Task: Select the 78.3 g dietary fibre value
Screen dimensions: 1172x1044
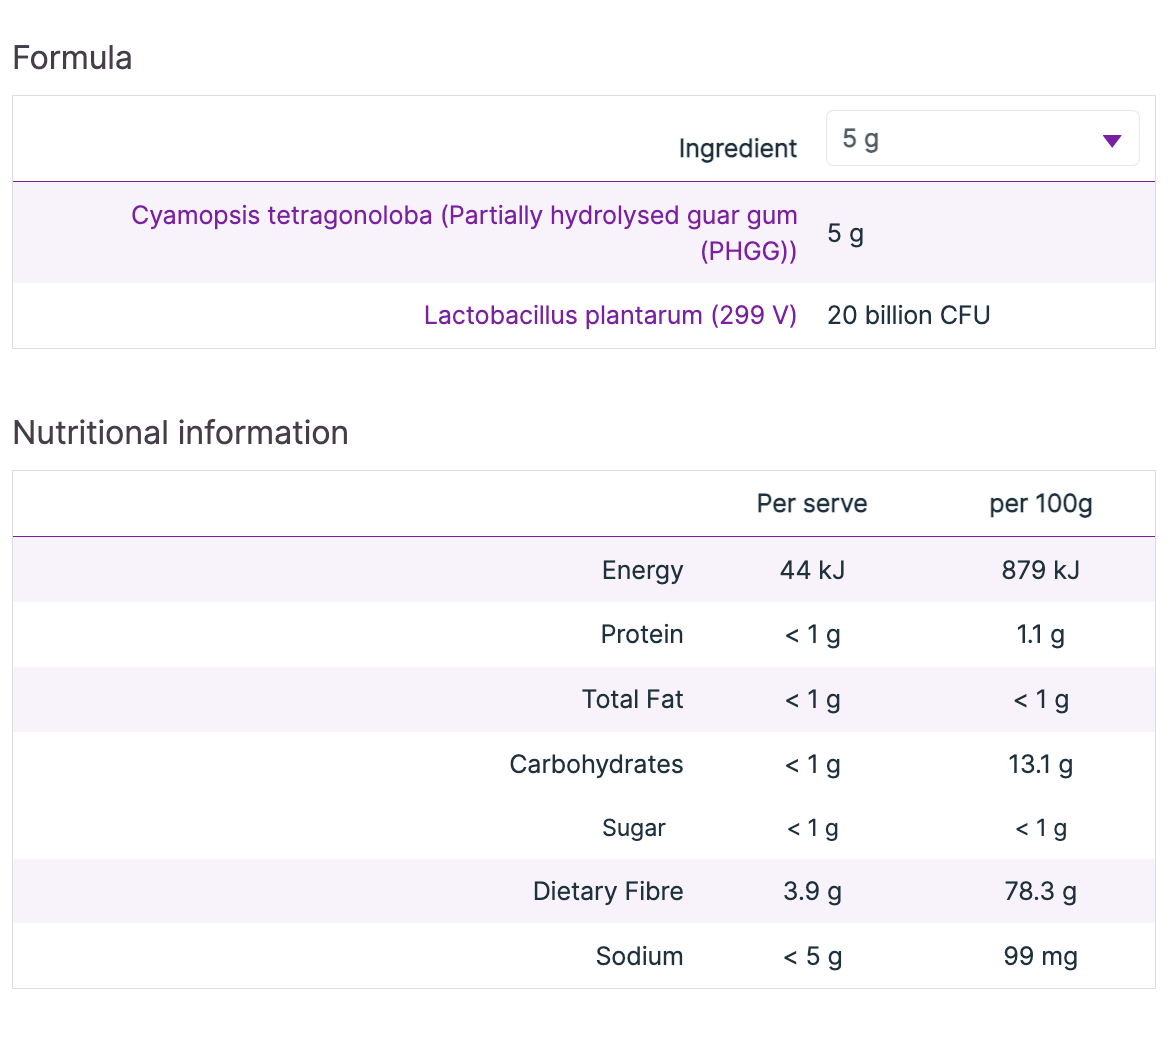Action: [1040, 892]
